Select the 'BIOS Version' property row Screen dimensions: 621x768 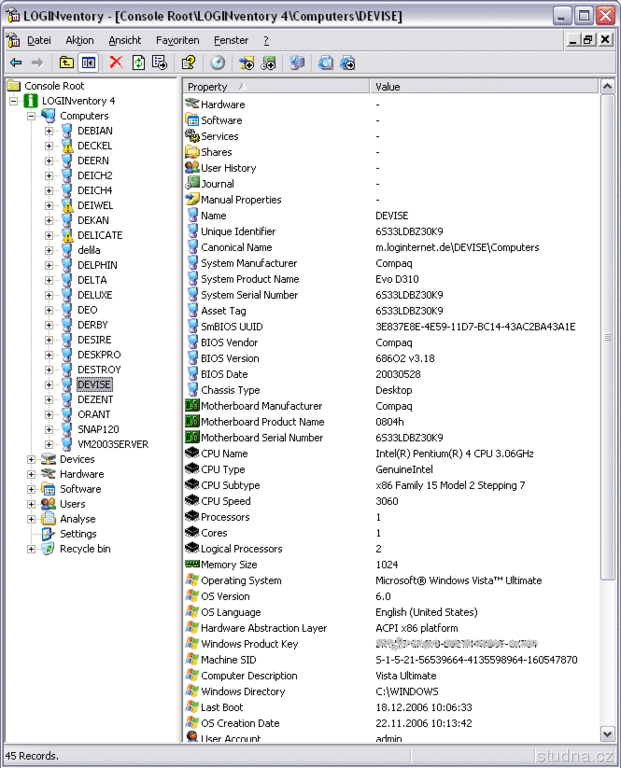click(391, 358)
